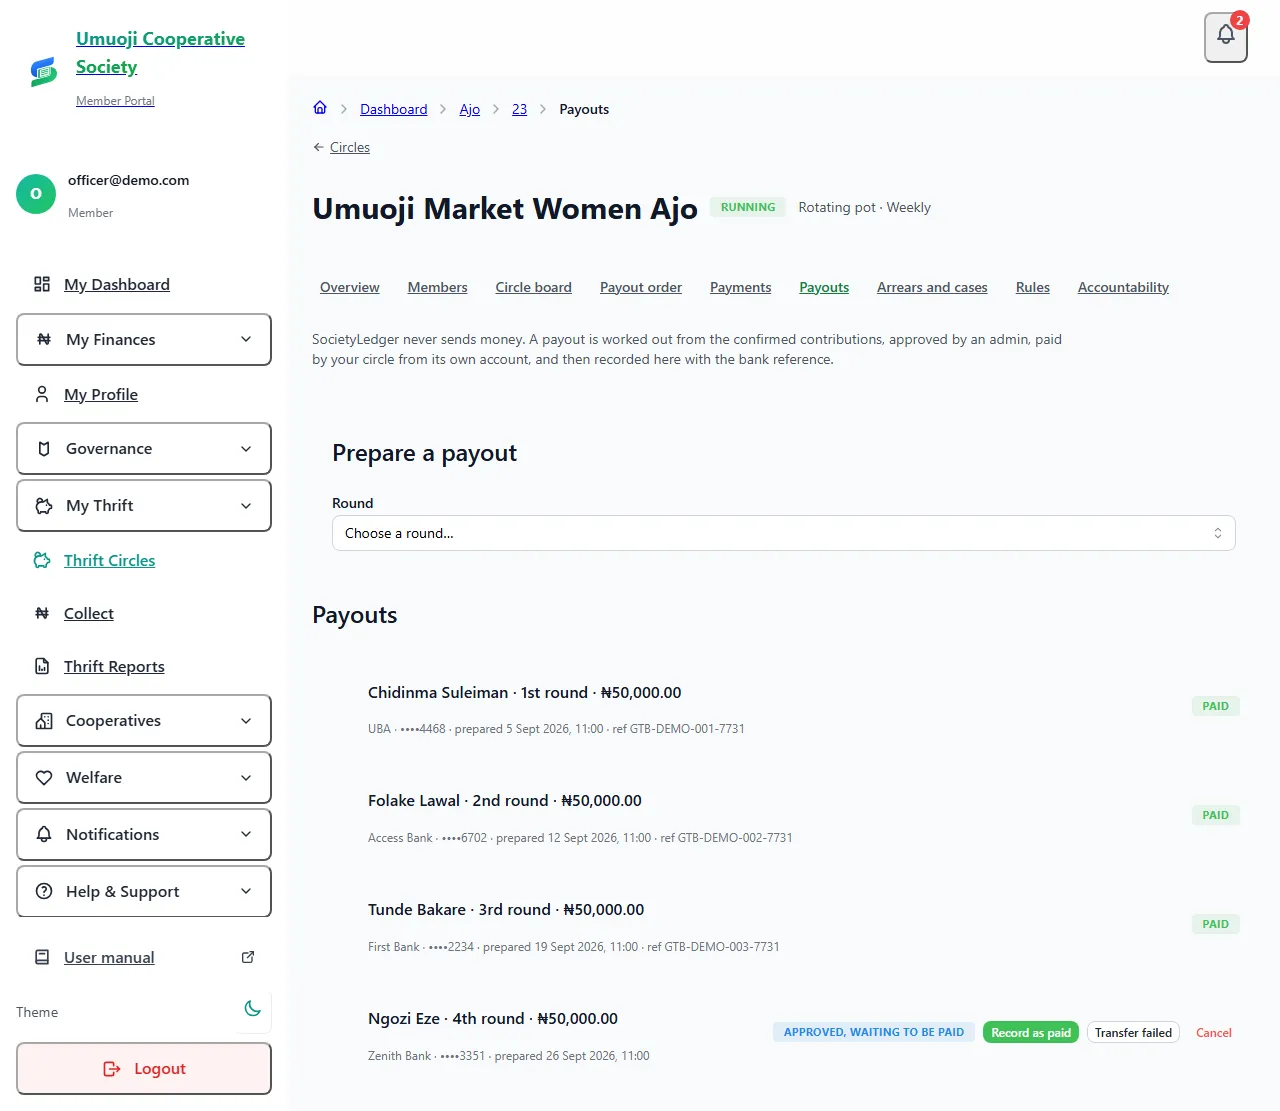
Task: View the Accountability tab
Action: pos(1123,287)
